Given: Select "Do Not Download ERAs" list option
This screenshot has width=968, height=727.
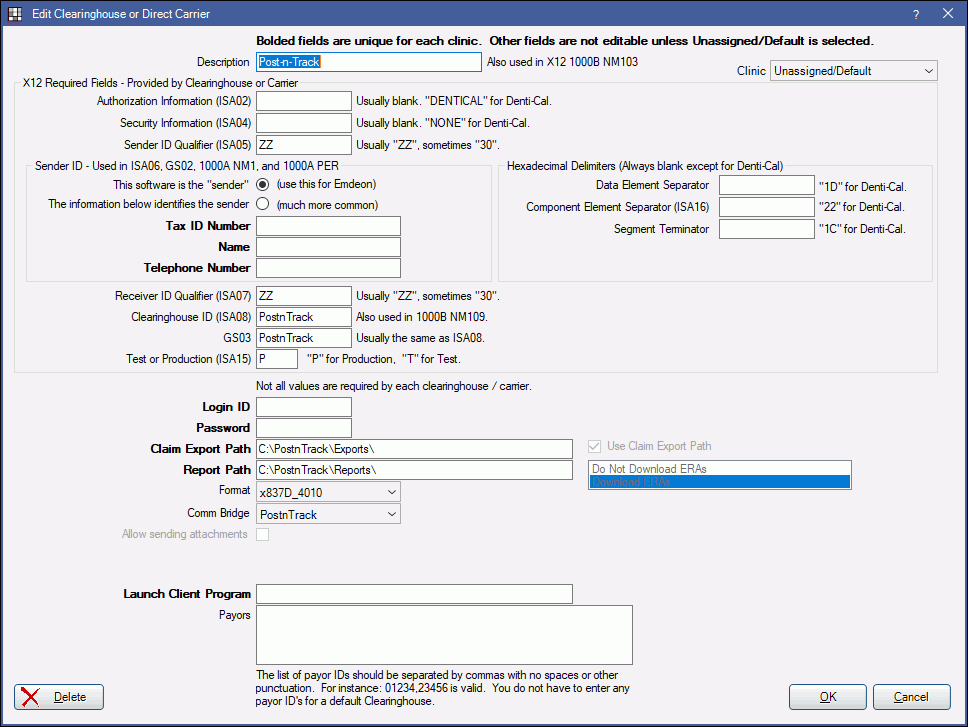Looking at the screenshot, I should tap(720, 468).
